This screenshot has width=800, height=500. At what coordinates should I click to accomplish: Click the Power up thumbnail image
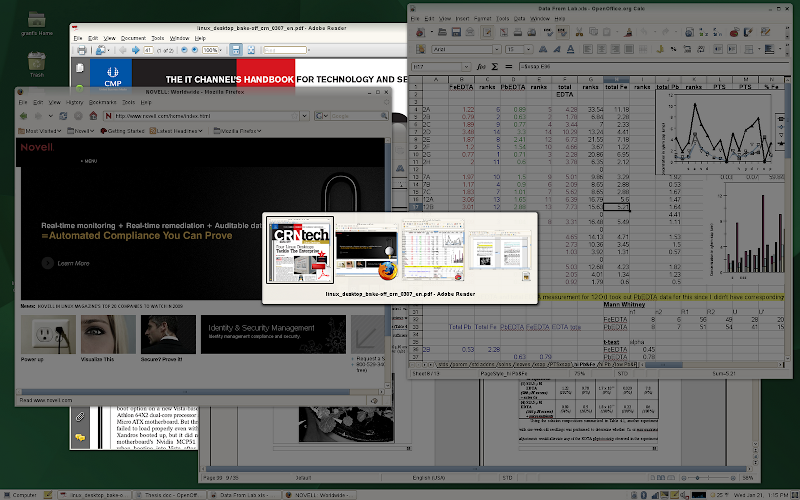tap(48, 334)
